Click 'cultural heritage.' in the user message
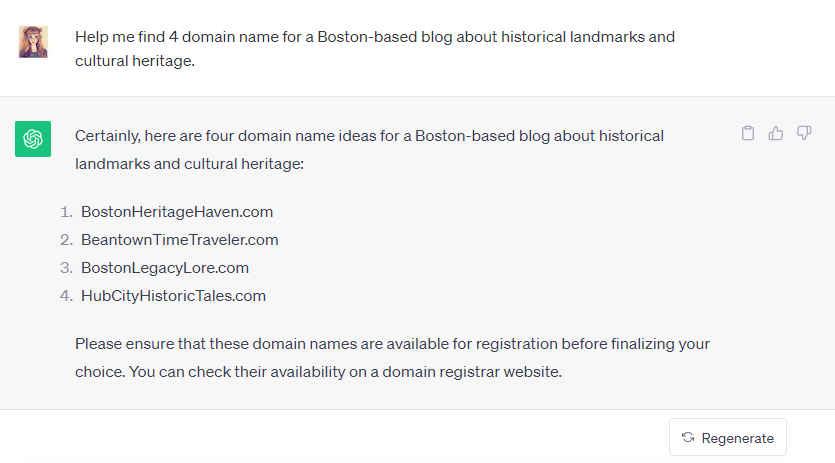Viewport: 835px width, 463px height. pyautogui.click(x=135, y=61)
